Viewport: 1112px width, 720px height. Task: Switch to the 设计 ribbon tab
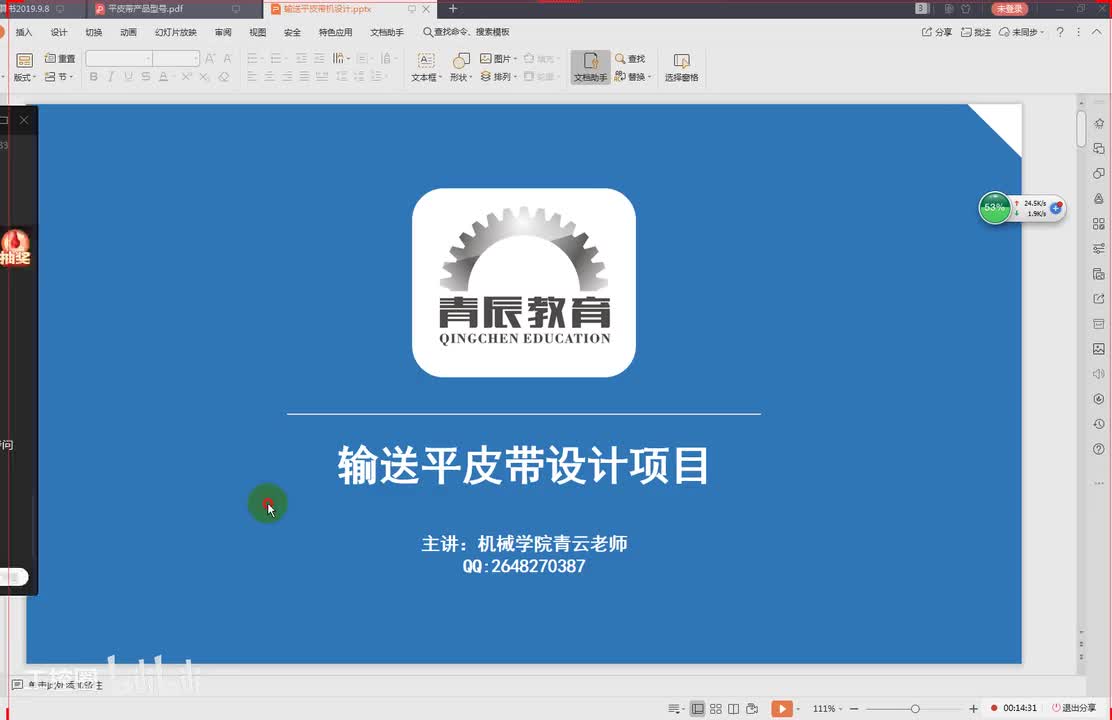59,32
